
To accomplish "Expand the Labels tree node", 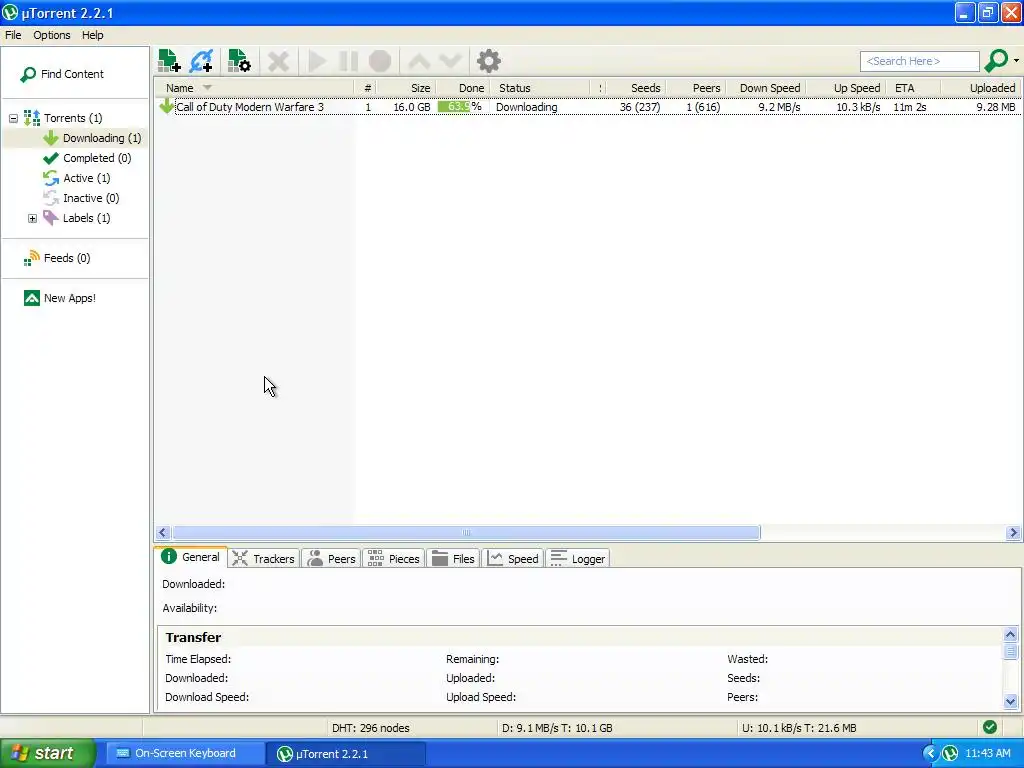I will (32, 218).
